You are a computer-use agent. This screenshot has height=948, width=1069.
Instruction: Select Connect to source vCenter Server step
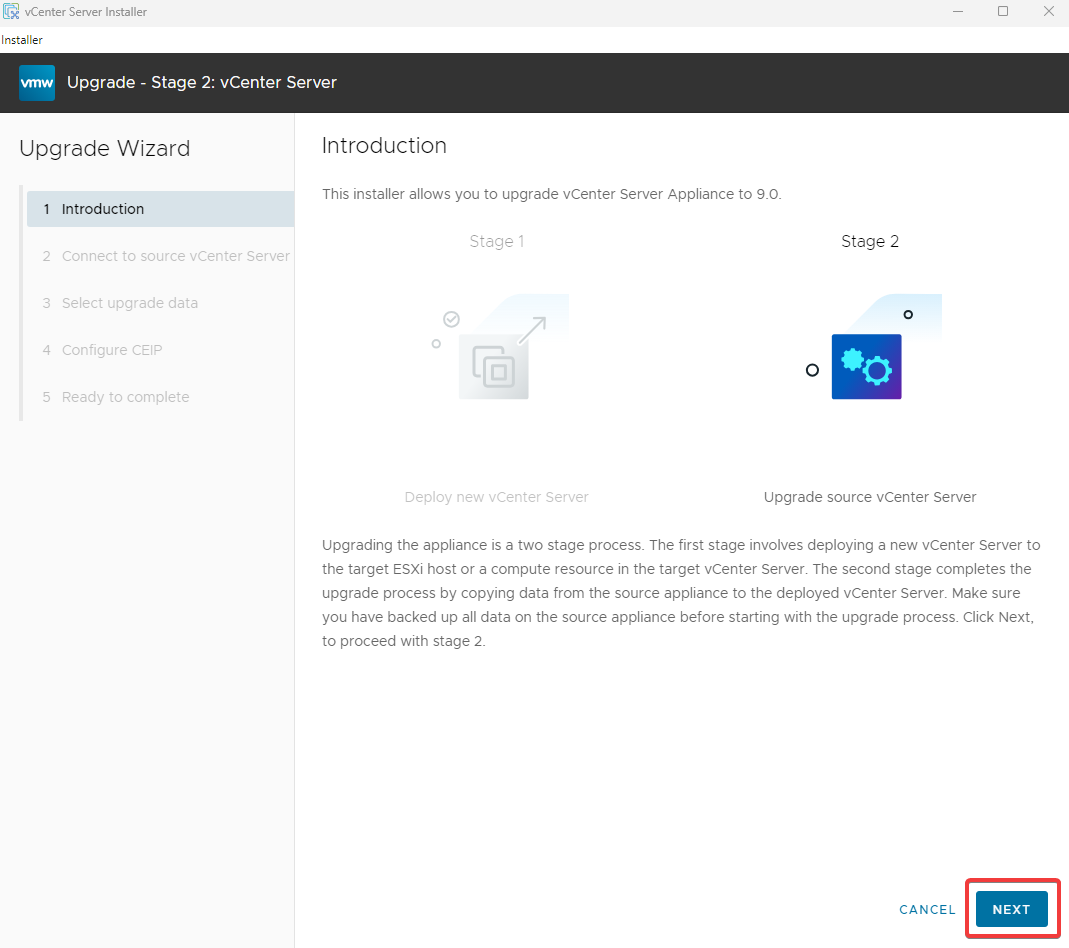166,256
